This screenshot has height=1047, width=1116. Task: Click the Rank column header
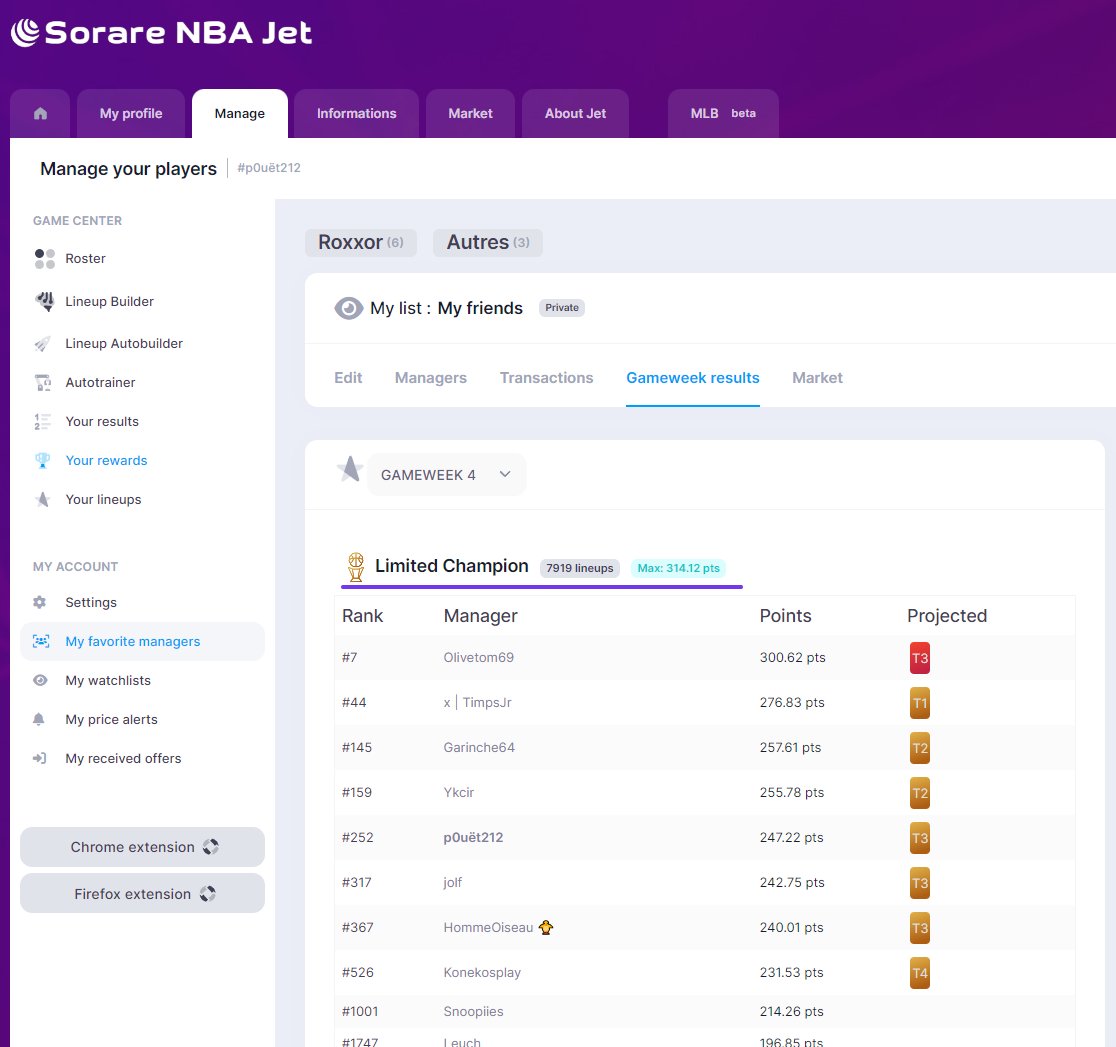point(362,616)
